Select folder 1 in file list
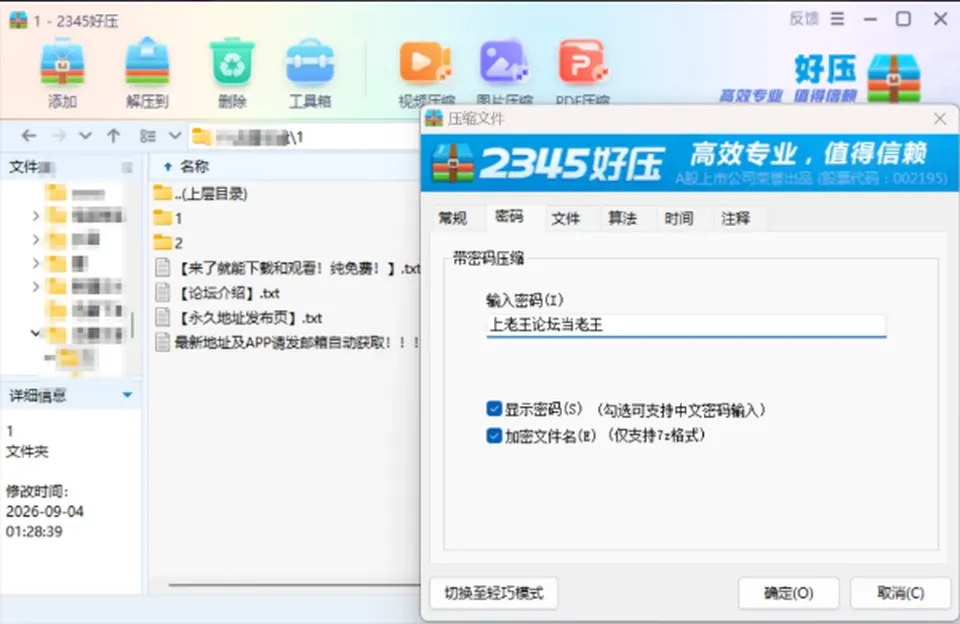 coord(168,218)
